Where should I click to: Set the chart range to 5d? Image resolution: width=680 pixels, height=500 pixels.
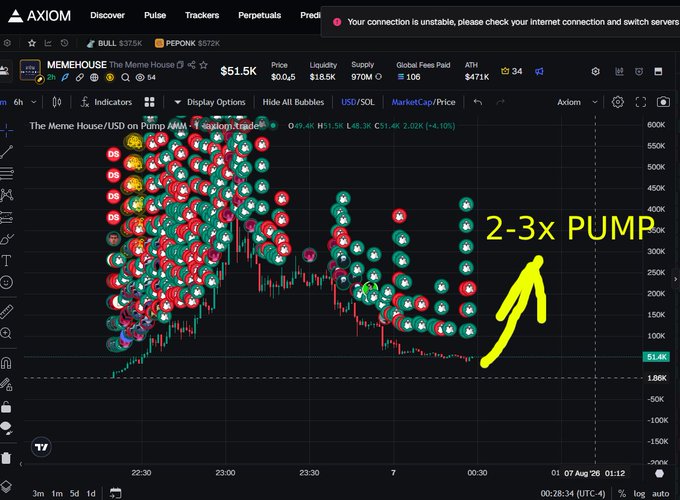click(x=74, y=493)
